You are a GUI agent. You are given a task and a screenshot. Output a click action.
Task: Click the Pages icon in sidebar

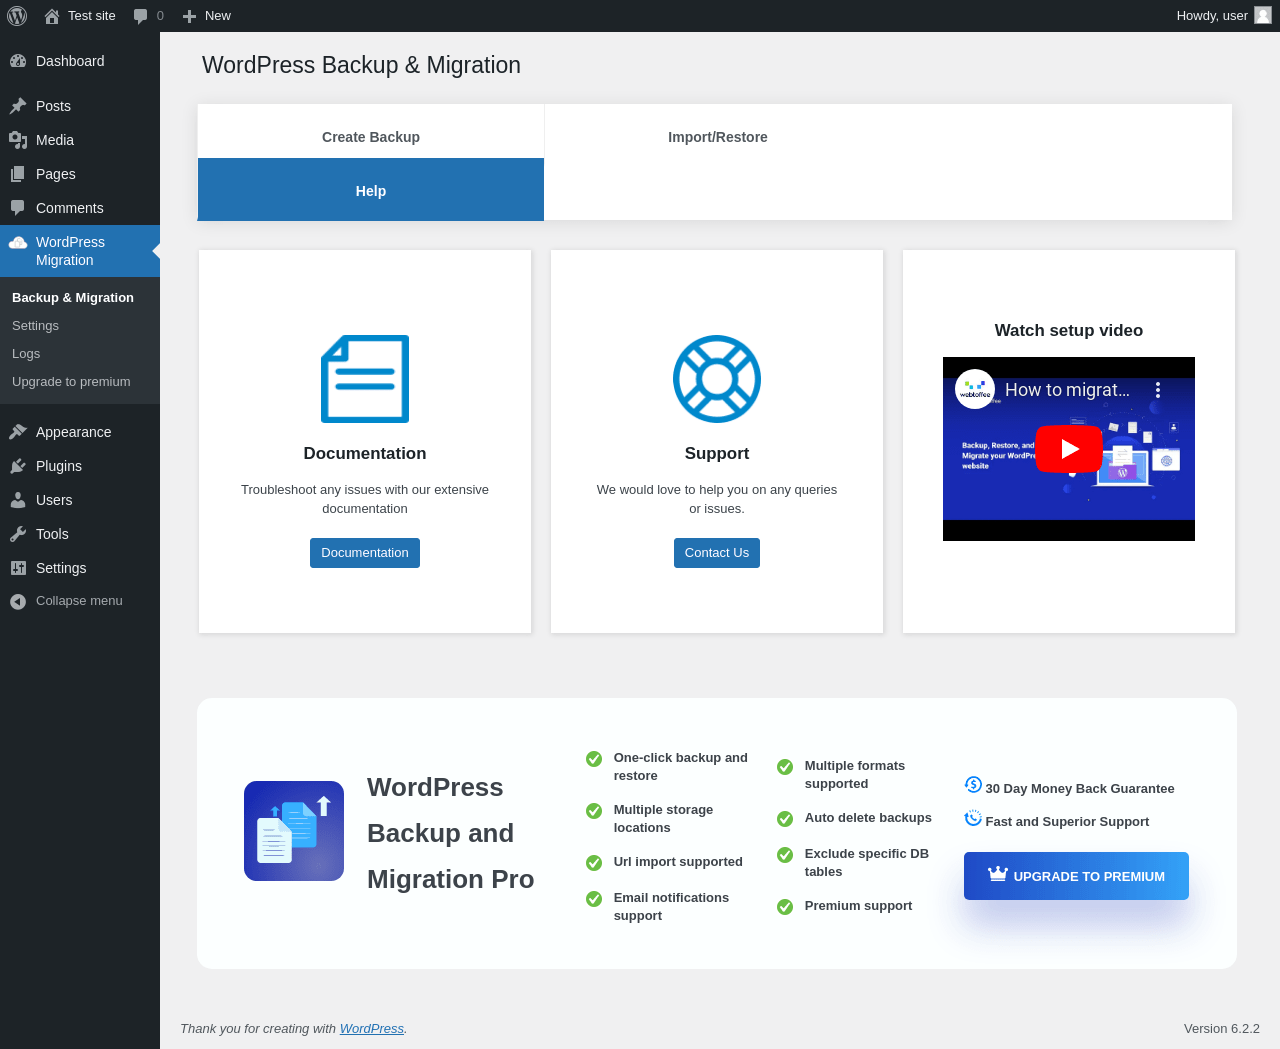pyautogui.click(x=18, y=174)
